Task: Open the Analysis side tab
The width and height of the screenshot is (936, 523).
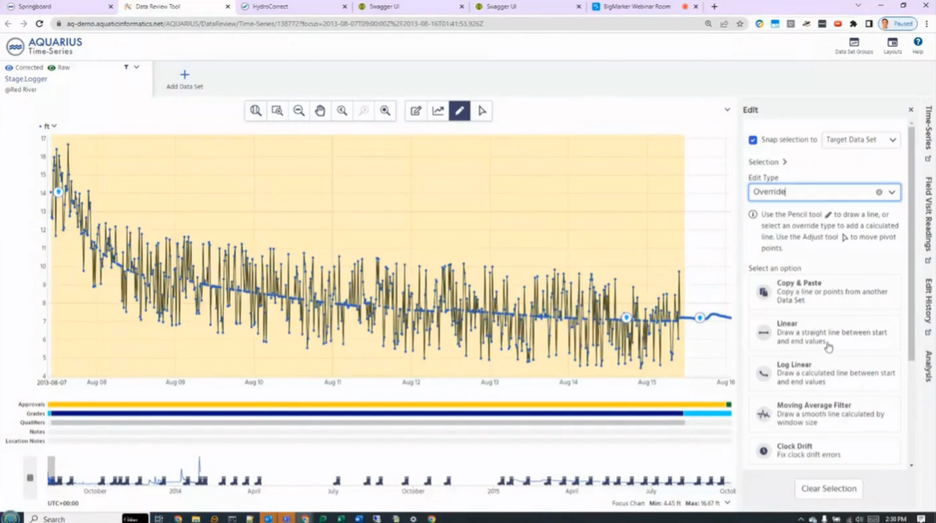Action: point(928,365)
